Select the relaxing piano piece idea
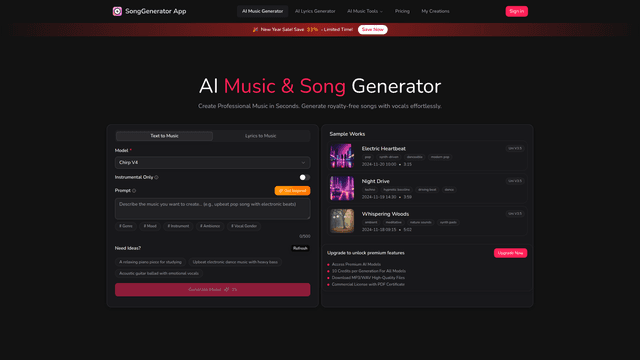Image resolution: width=640 pixels, height=360 pixels. pos(150,262)
